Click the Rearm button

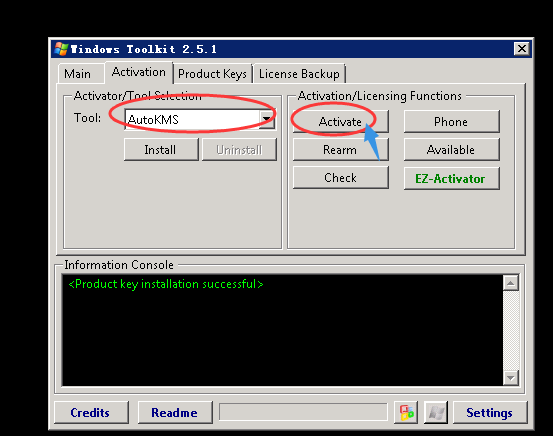(x=341, y=150)
